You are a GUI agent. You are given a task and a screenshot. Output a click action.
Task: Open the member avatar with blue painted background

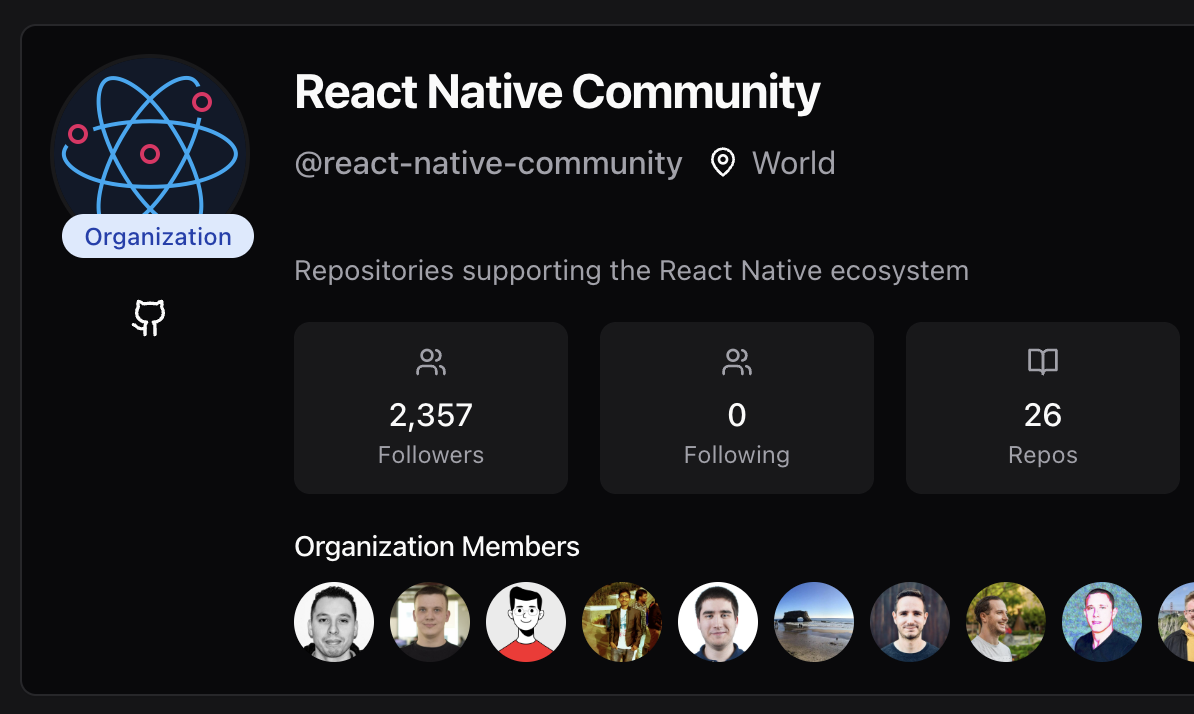[x=1102, y=622]
